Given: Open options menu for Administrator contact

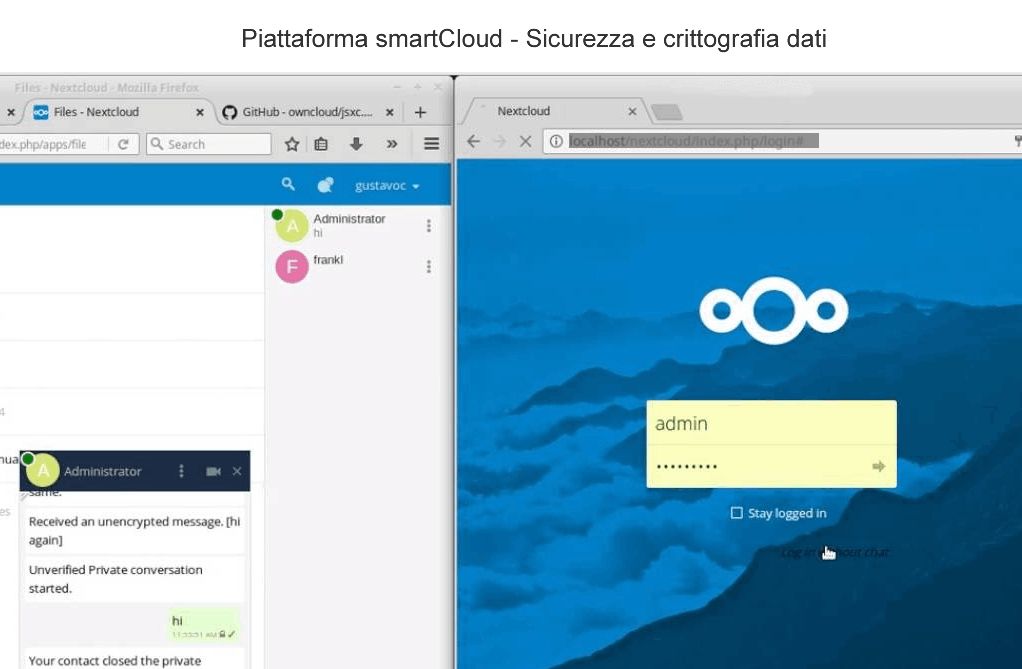Looking at the screenshot, I should (x=429, y=226).
